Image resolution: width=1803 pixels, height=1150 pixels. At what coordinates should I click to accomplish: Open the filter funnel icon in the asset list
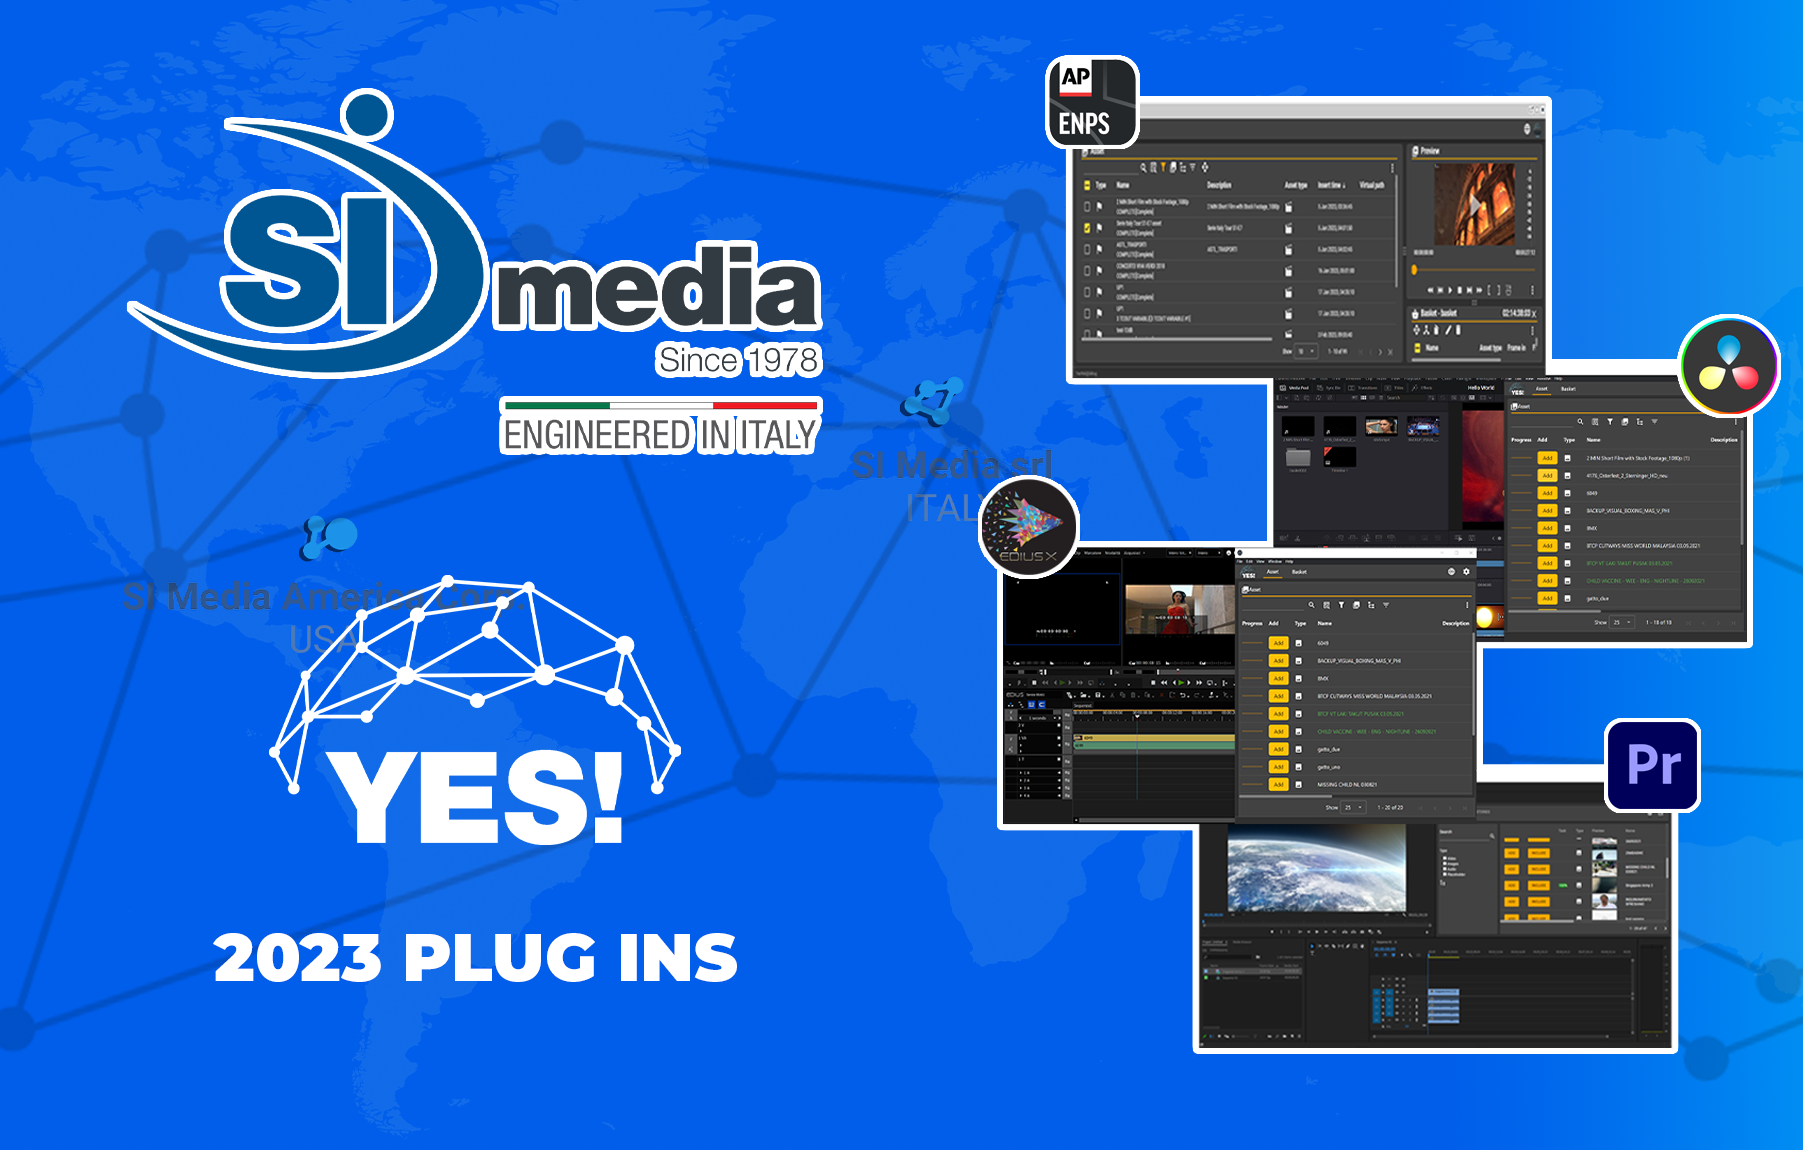pos(1341,605)
